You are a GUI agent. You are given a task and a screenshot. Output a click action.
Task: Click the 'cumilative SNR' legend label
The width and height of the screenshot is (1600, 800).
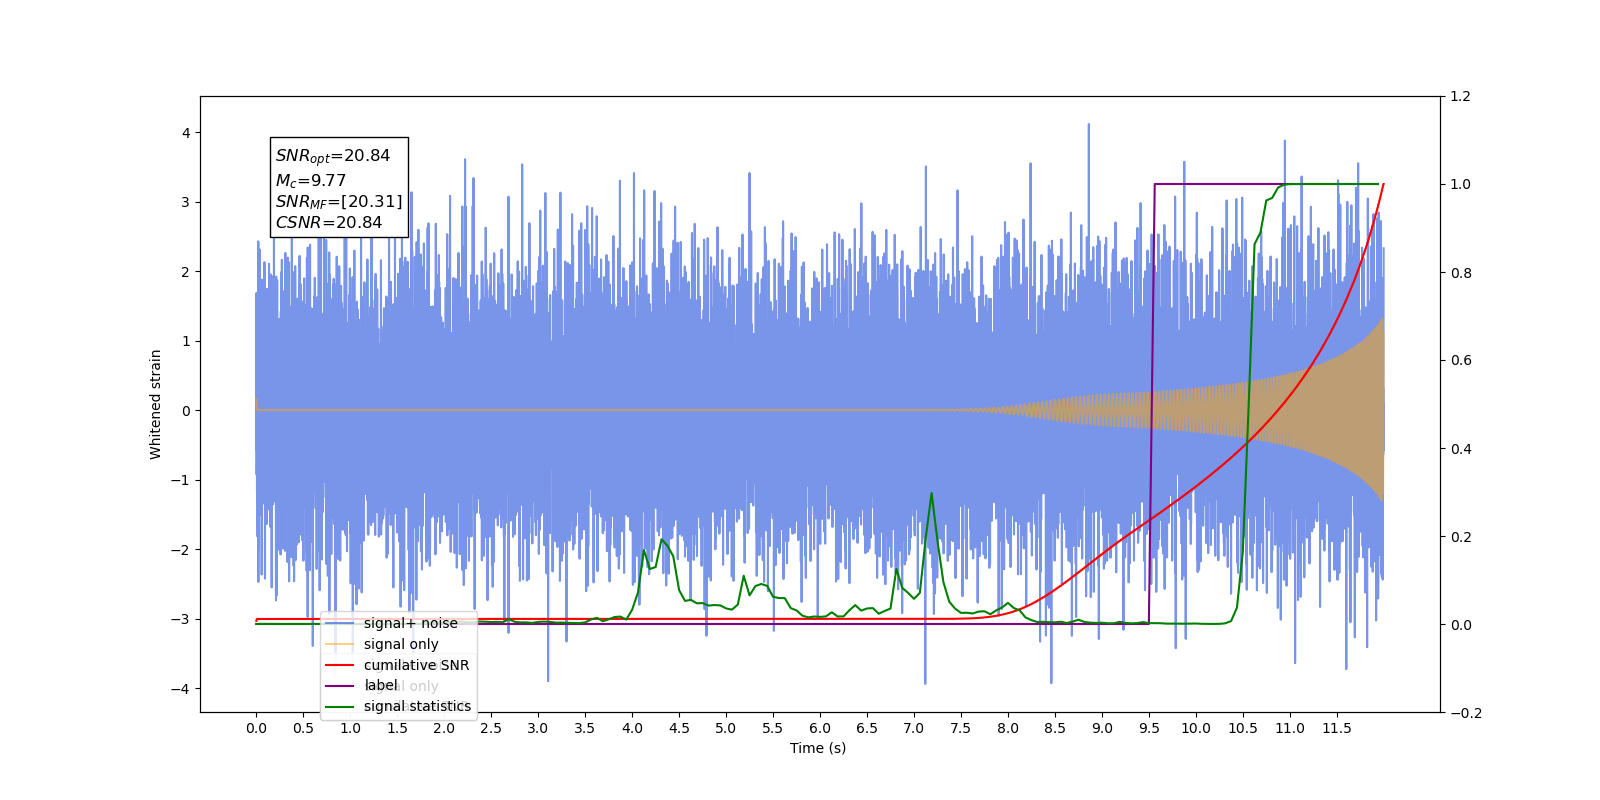[x=416, y=665]
